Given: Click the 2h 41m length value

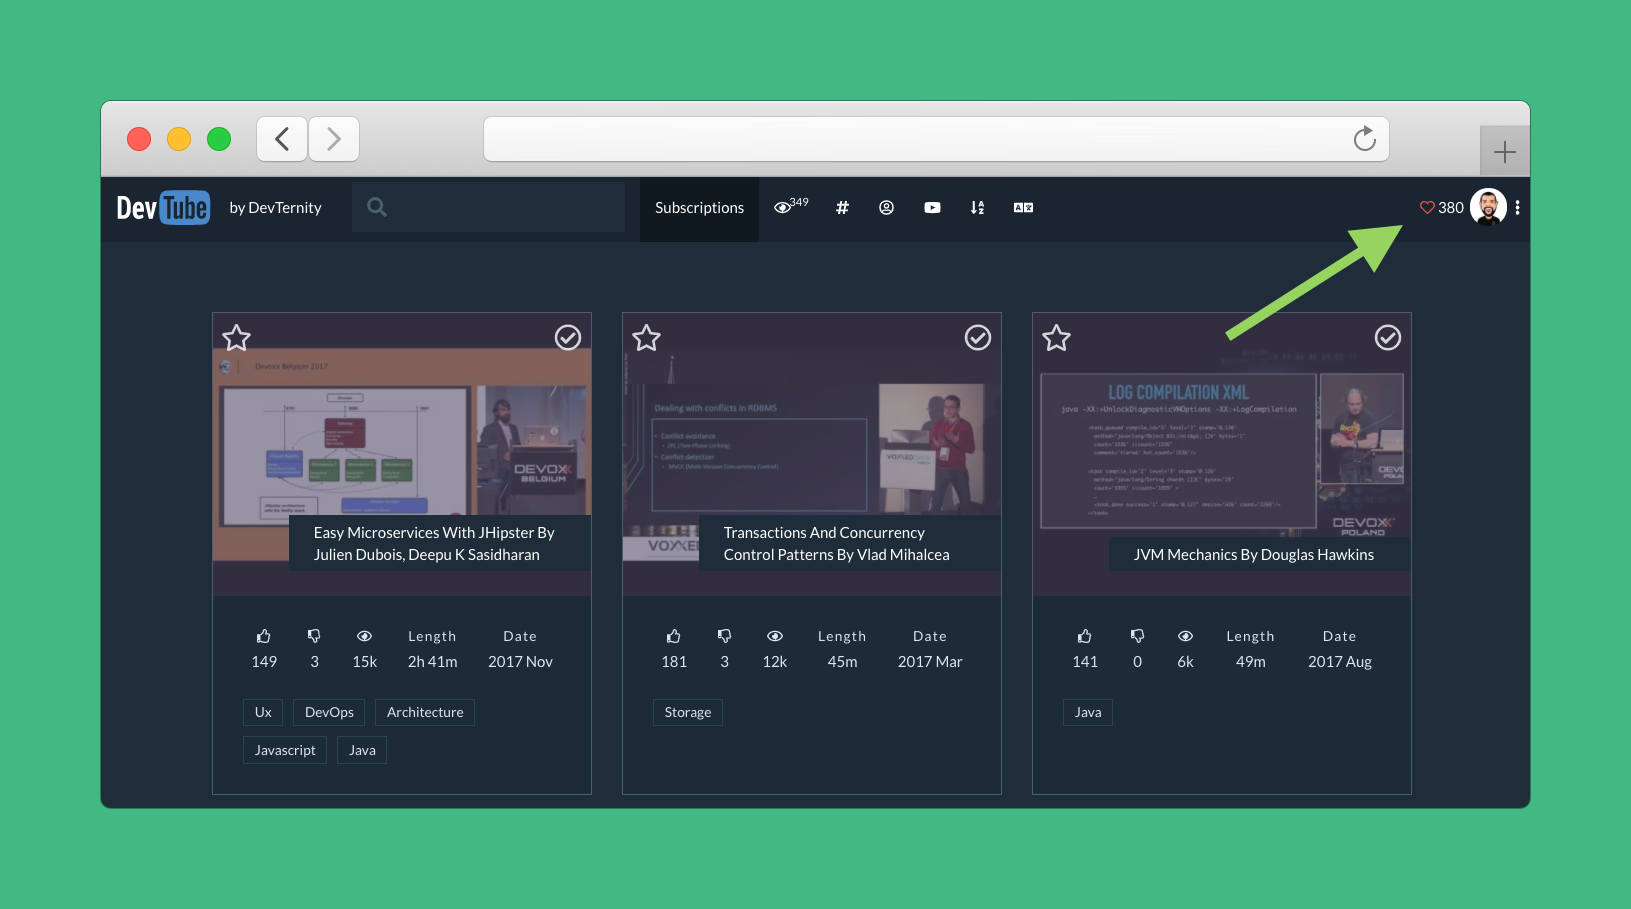Looking at the screenshot, I should click(x=432, y=662).
